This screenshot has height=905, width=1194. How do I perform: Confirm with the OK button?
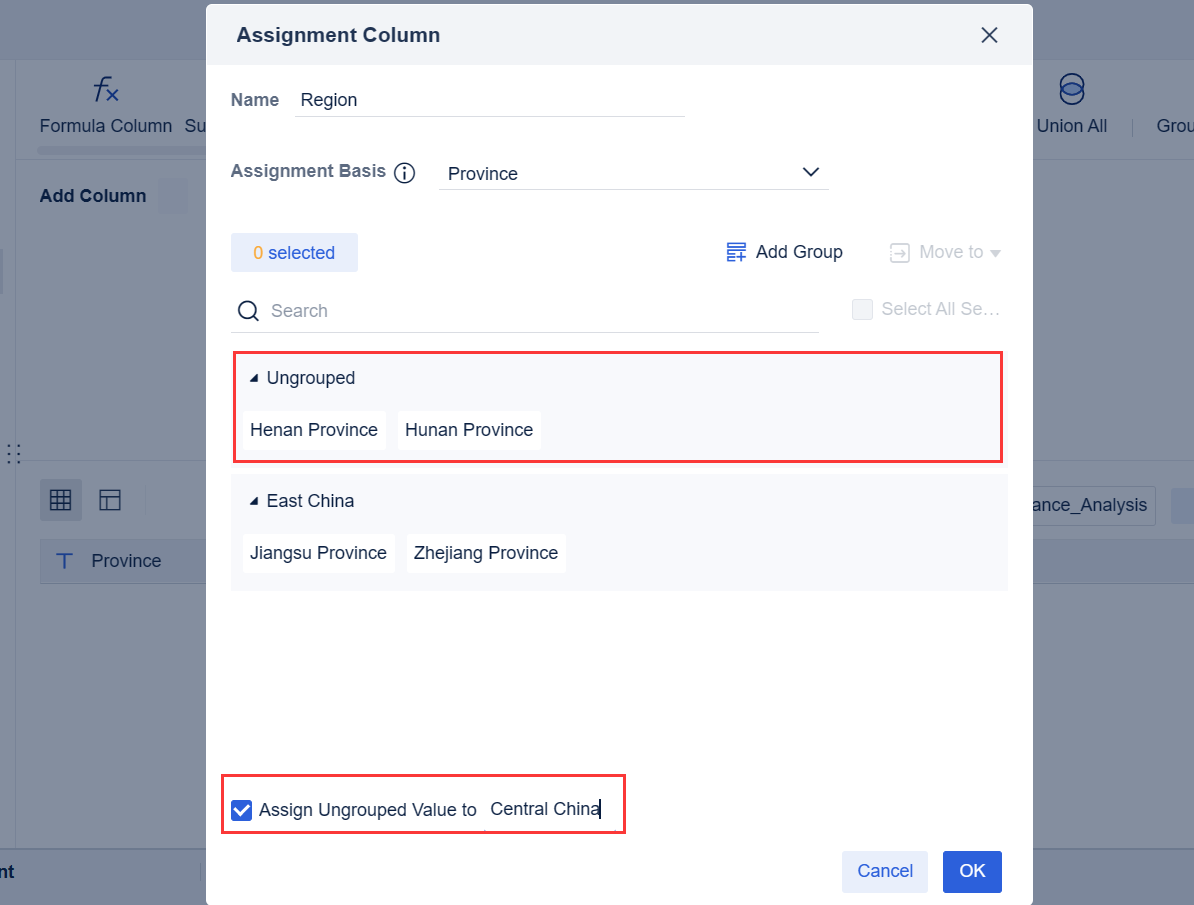pos(971,871)
